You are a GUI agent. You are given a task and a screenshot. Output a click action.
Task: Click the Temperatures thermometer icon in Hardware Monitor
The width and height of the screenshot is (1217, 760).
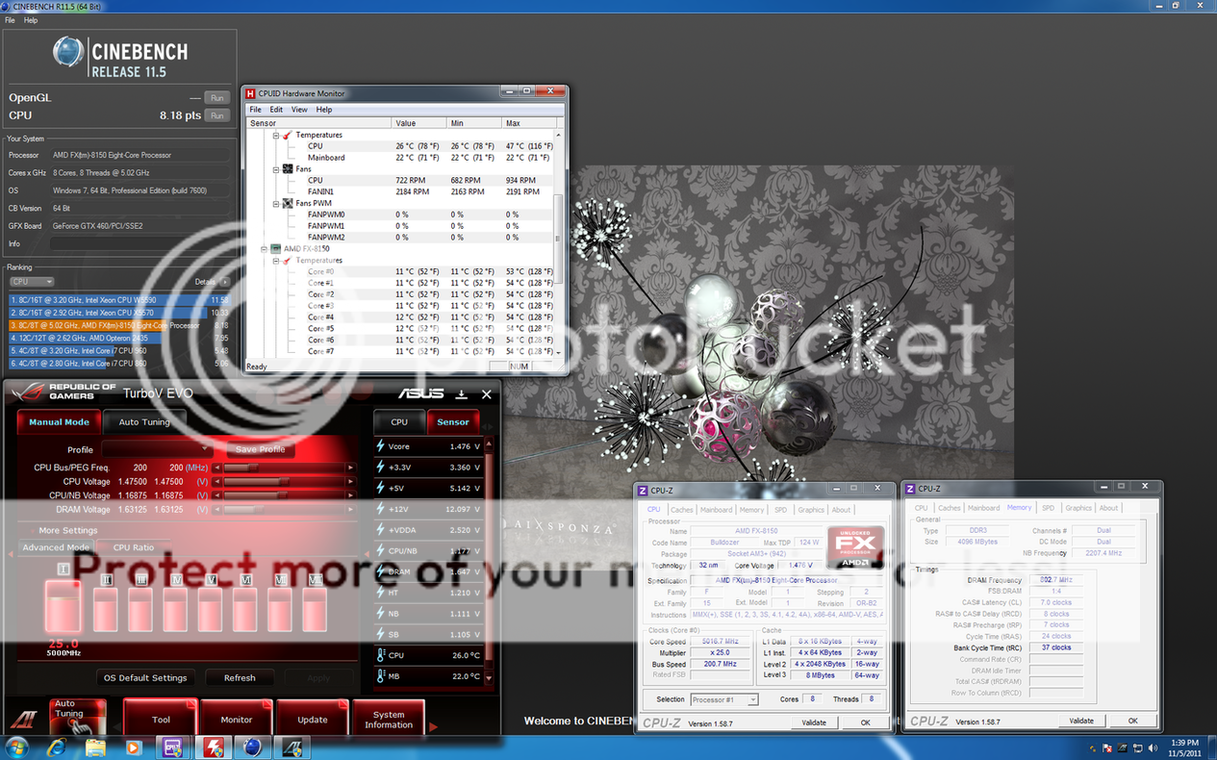click(287, 135)
